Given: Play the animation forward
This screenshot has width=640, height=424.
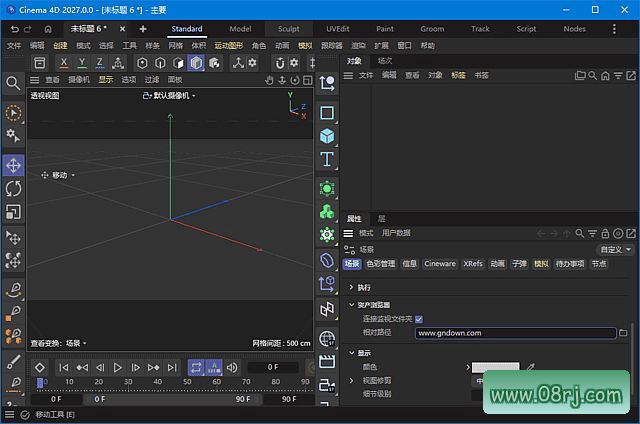Looking at the screenshot, I should coord(117,368).
